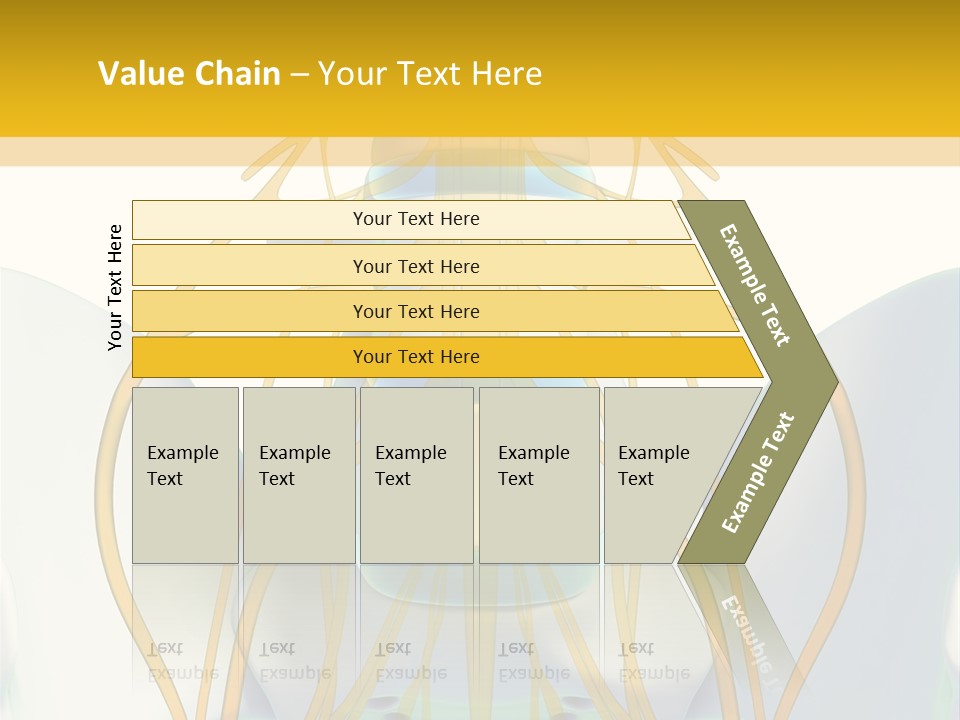Click 'Your Text Here' in the slide title
The image size is (960, 720).
point(430,73)
